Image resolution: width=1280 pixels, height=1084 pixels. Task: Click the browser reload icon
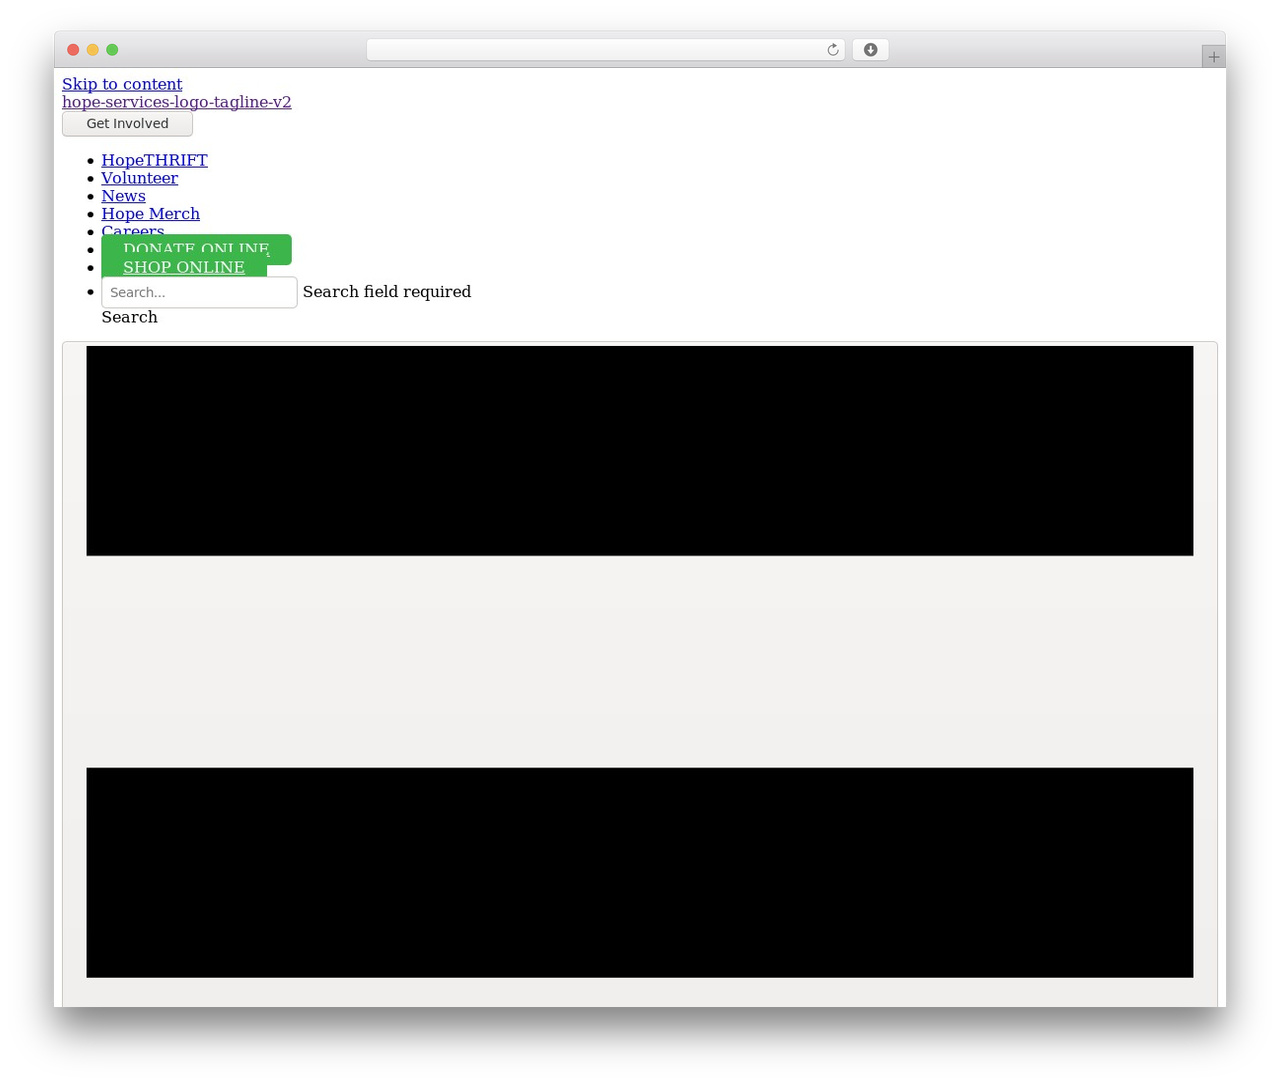coord(832,50)
